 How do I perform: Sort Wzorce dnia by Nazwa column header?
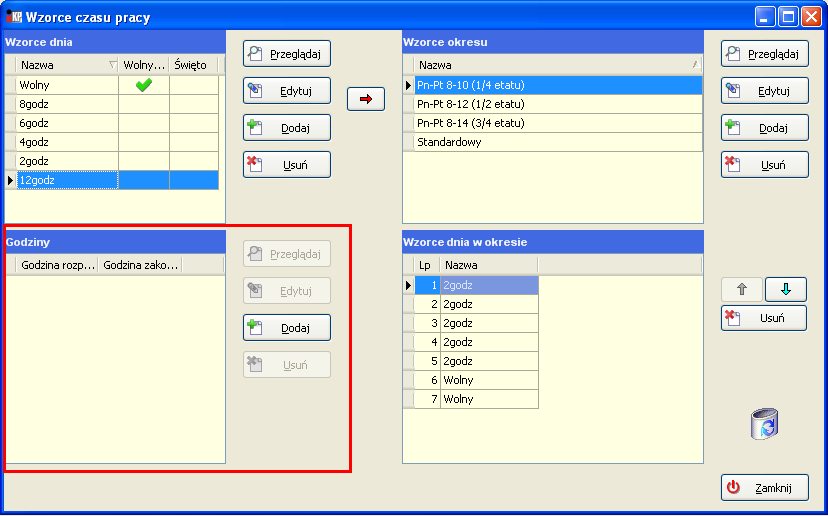click(x=67, y=65)
